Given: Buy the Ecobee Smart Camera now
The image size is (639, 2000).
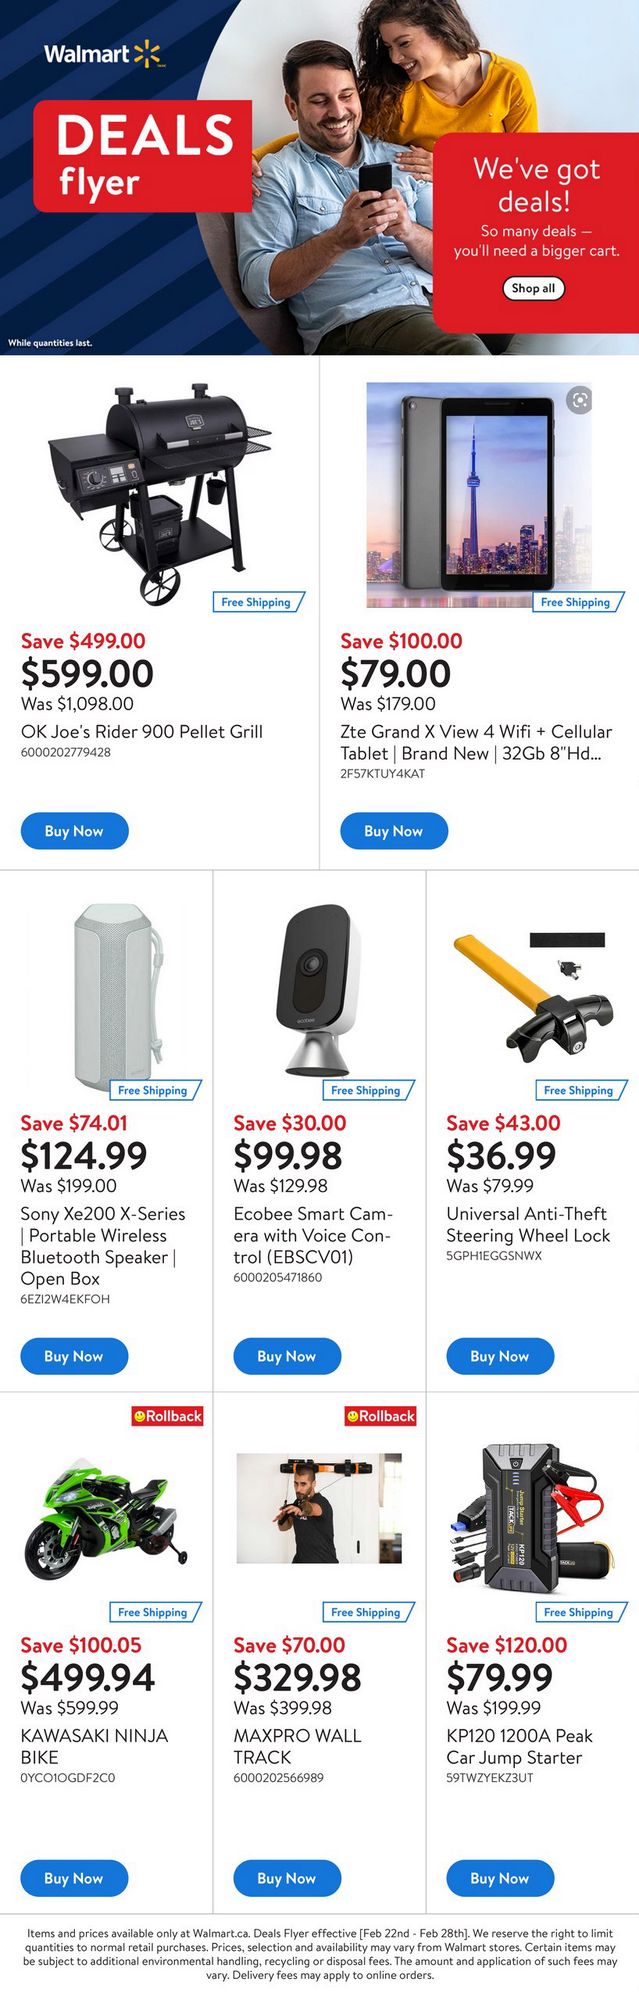Looking at the screenshot, I should pyautogui.click(x=287, y=1356).
